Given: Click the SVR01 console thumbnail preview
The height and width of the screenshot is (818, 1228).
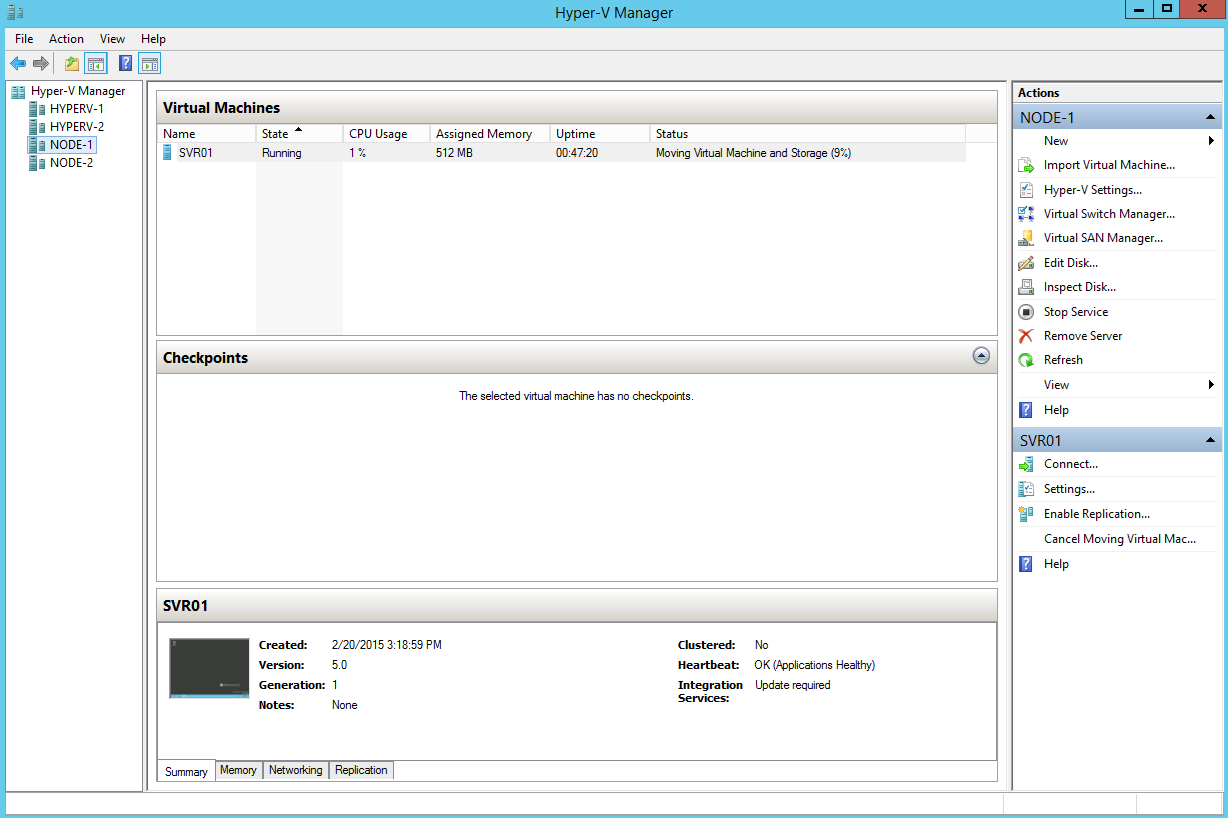Looking at the screenshot, I should tap(209, 668).
